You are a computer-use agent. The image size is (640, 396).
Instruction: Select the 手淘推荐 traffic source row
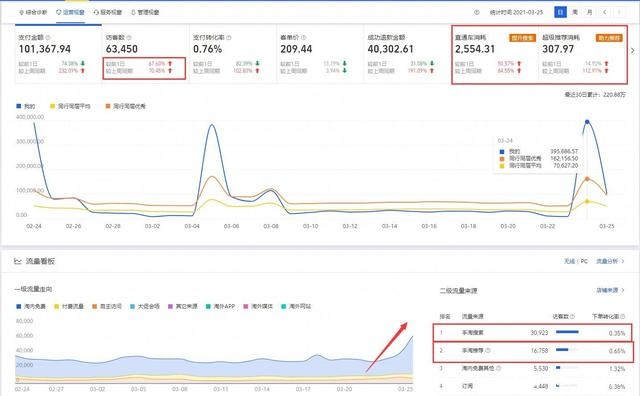533,350
